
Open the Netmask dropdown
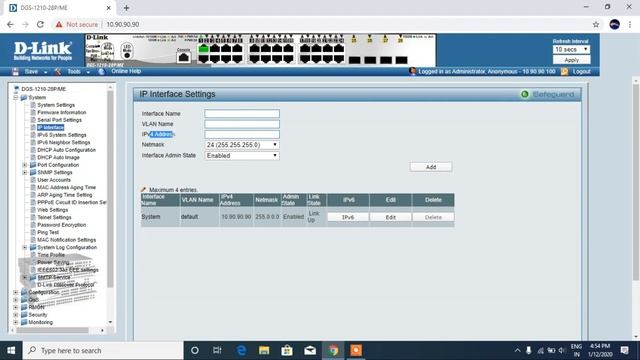click(242, 145)
